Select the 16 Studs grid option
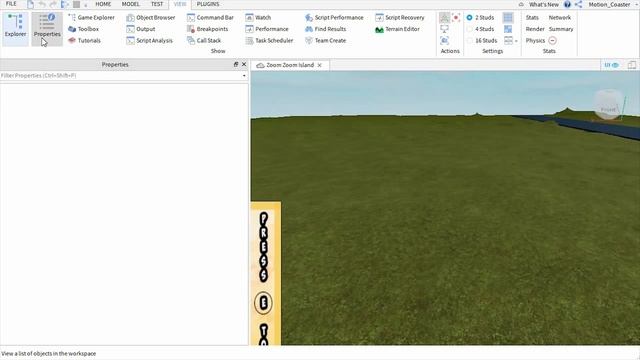640x360 pixels. [482, 40]
